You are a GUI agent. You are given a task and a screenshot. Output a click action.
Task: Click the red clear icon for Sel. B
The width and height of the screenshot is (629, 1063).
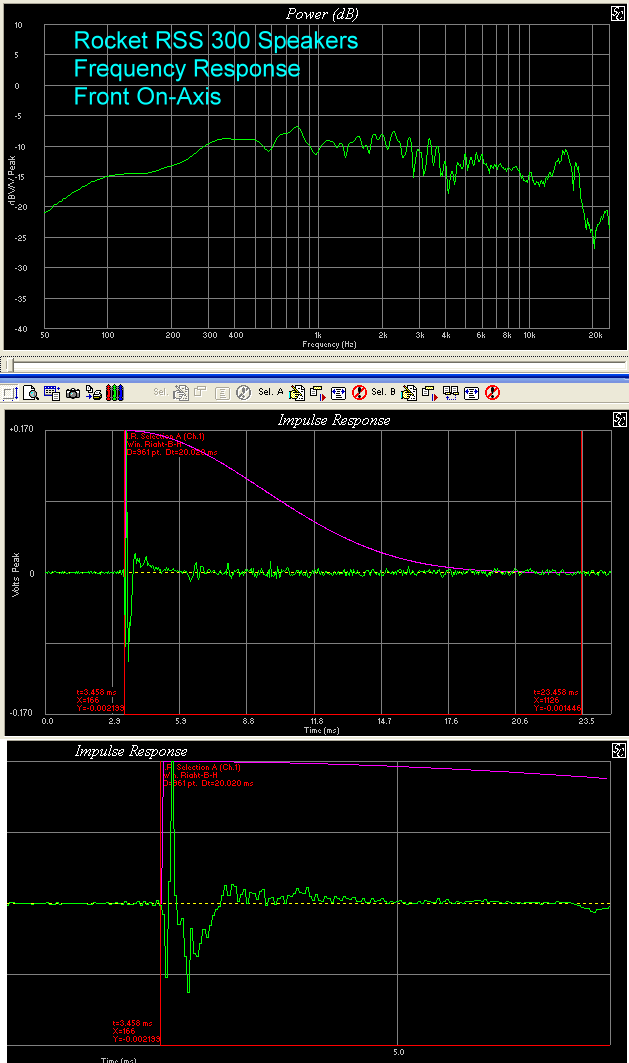493,393
